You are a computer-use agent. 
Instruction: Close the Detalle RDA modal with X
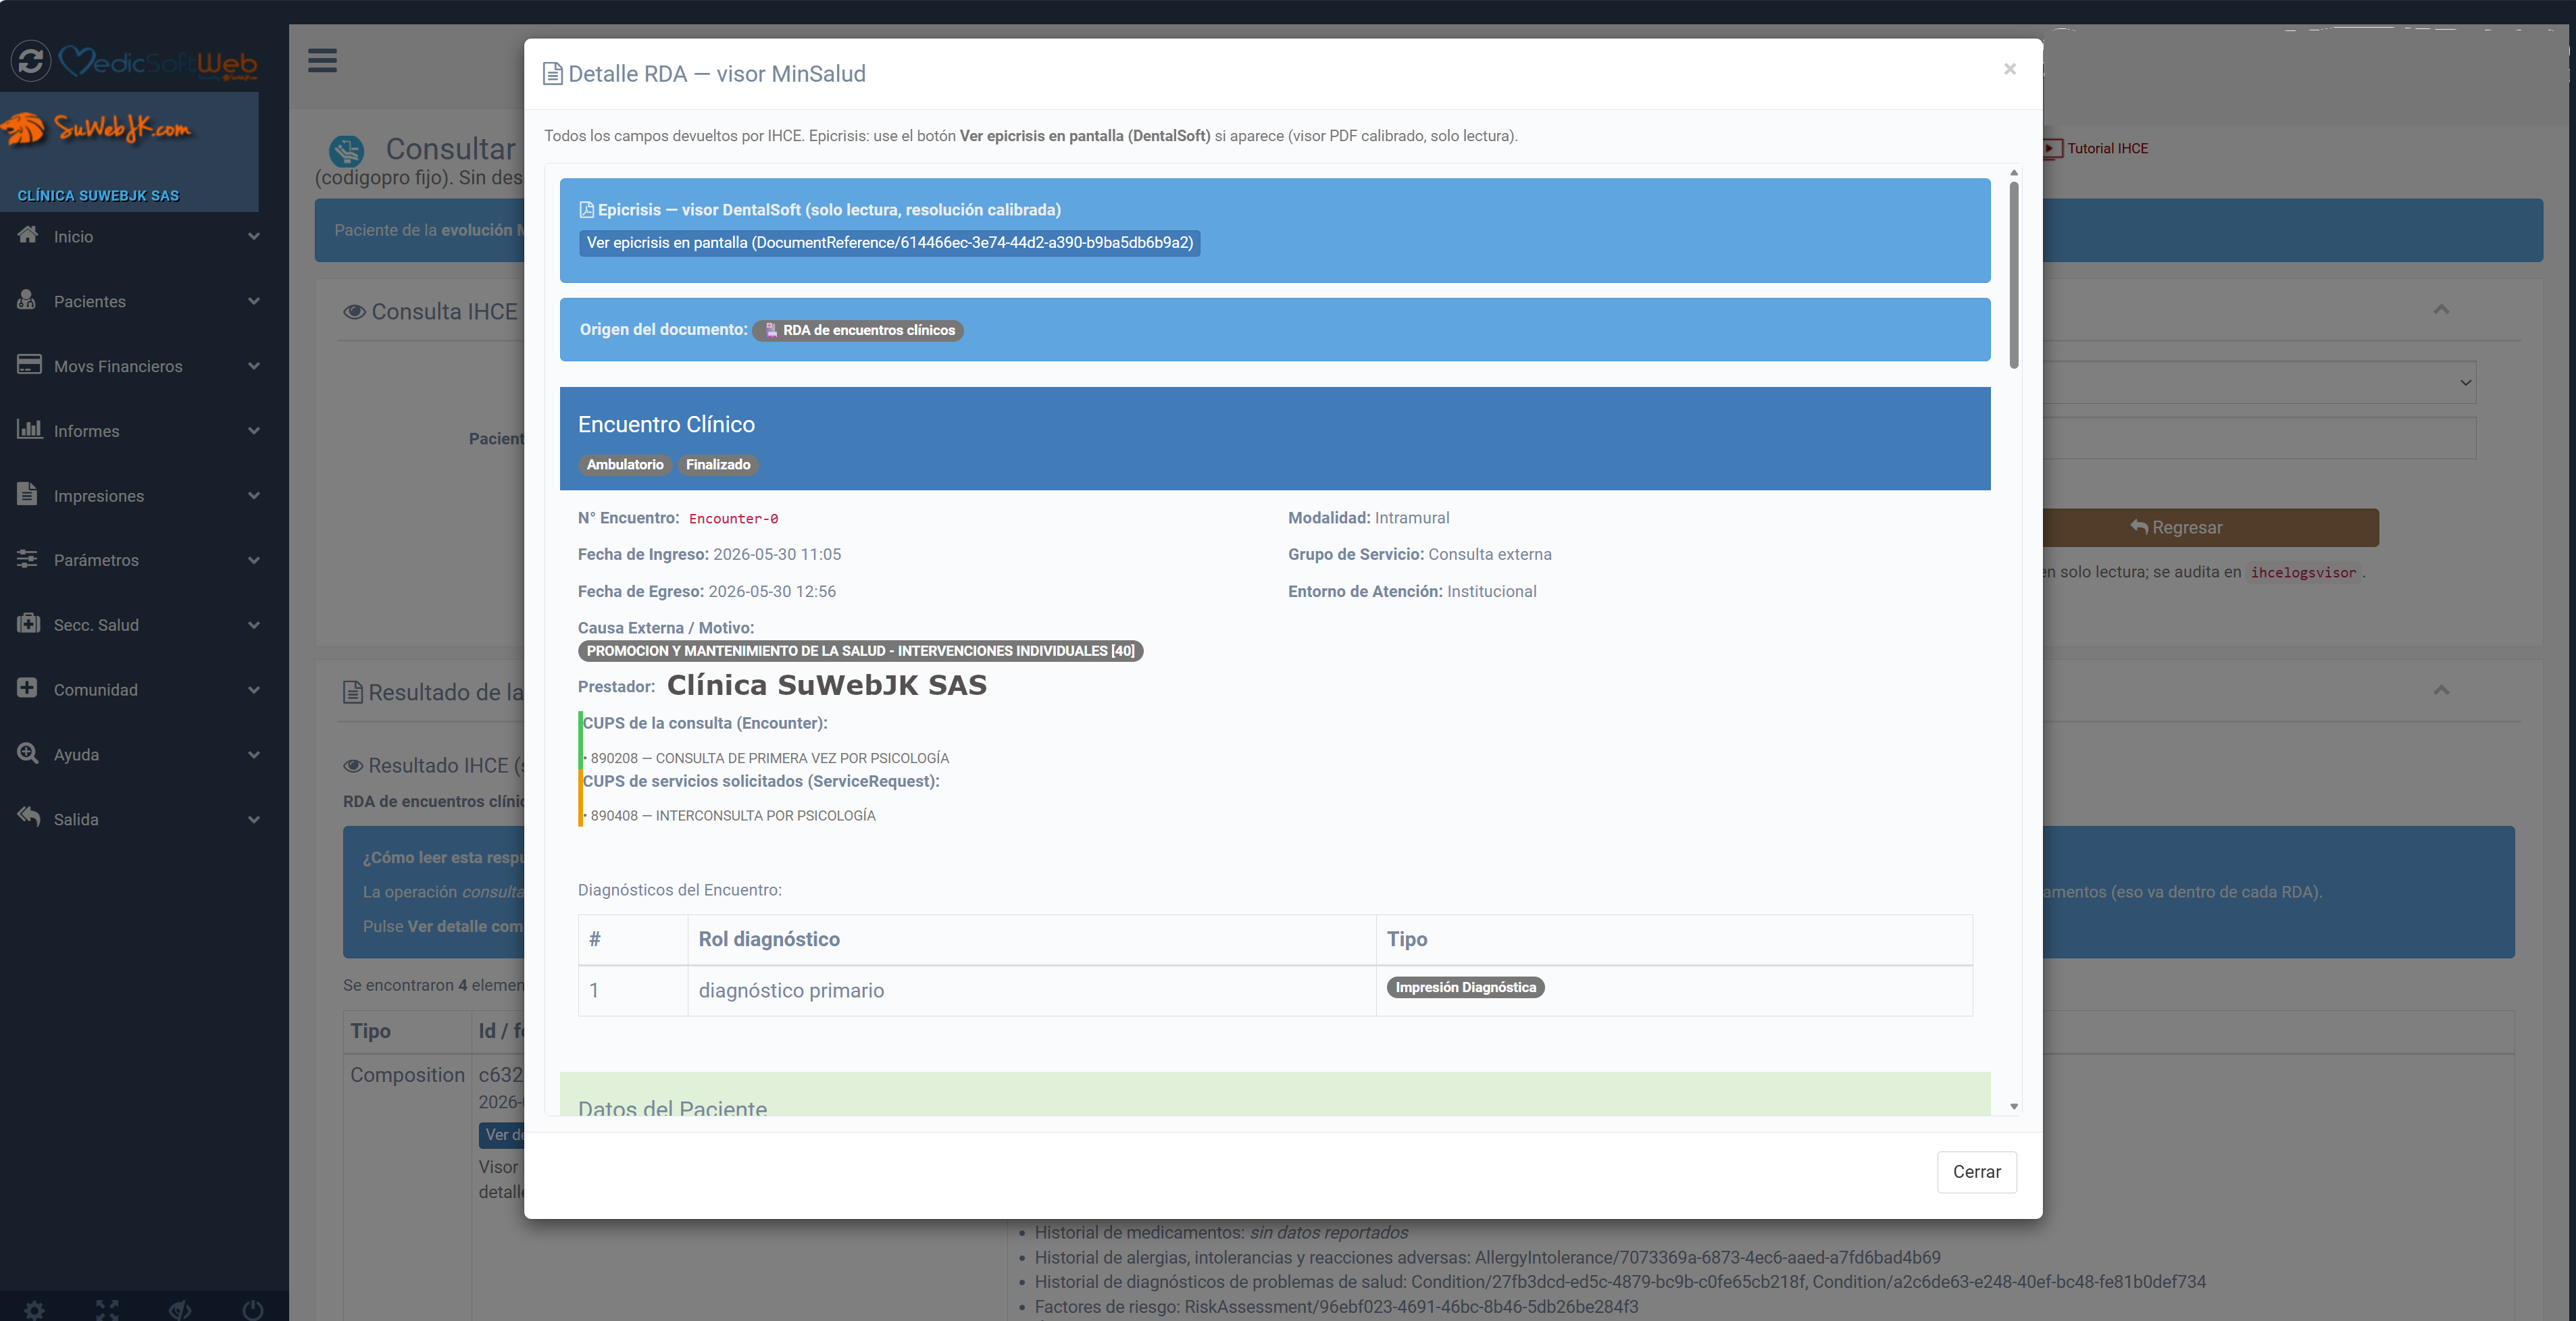(x=2009, y=69)
